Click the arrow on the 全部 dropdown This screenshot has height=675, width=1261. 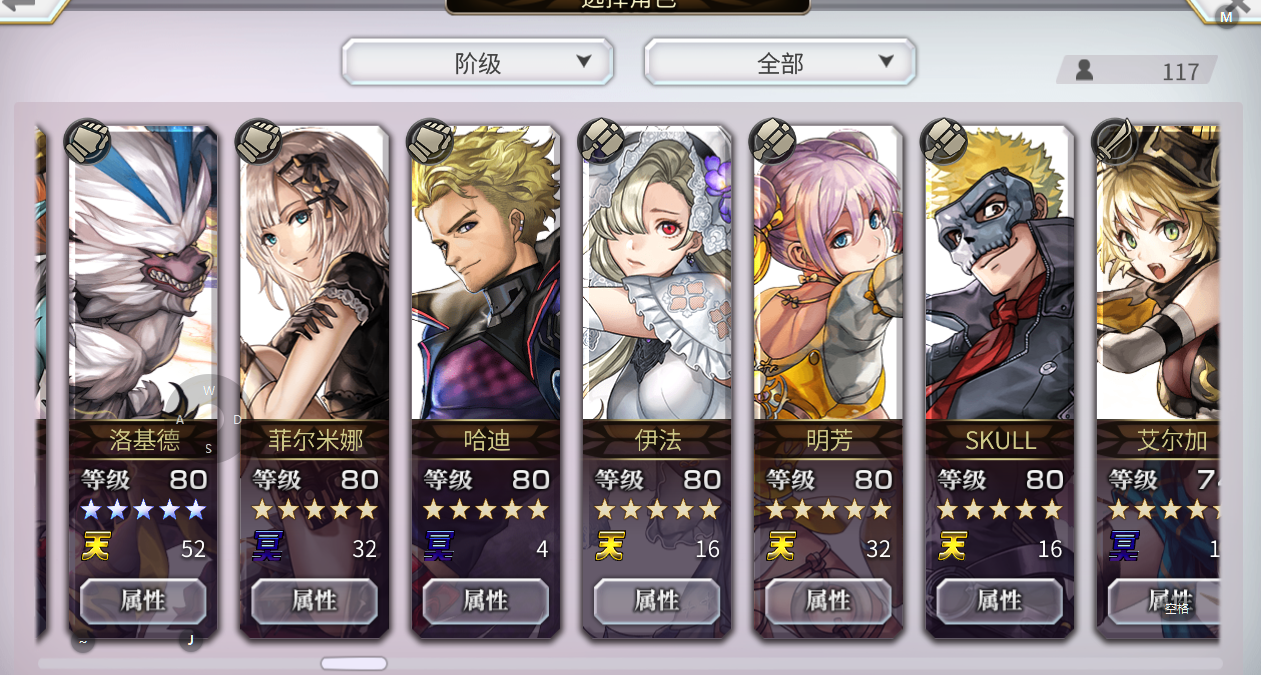tap(885, 62)
